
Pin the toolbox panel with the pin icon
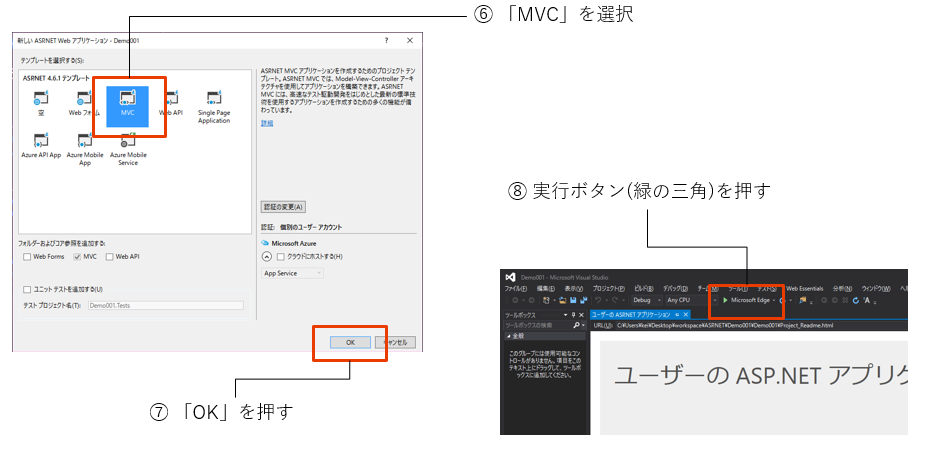click(x=574, y=315)
